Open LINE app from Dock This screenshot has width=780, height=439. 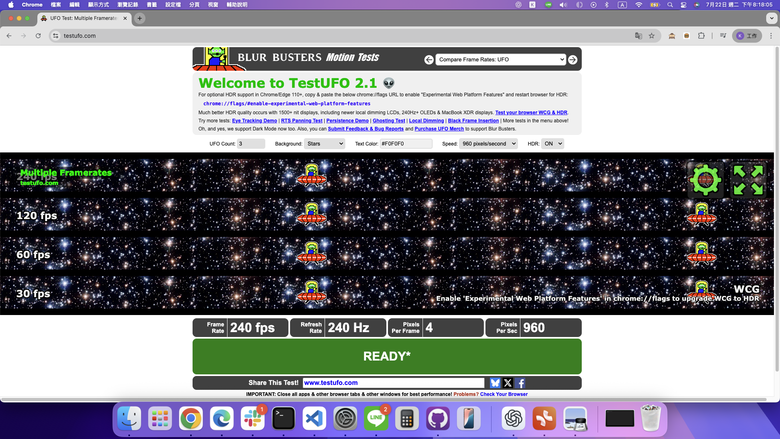(376, 419)
